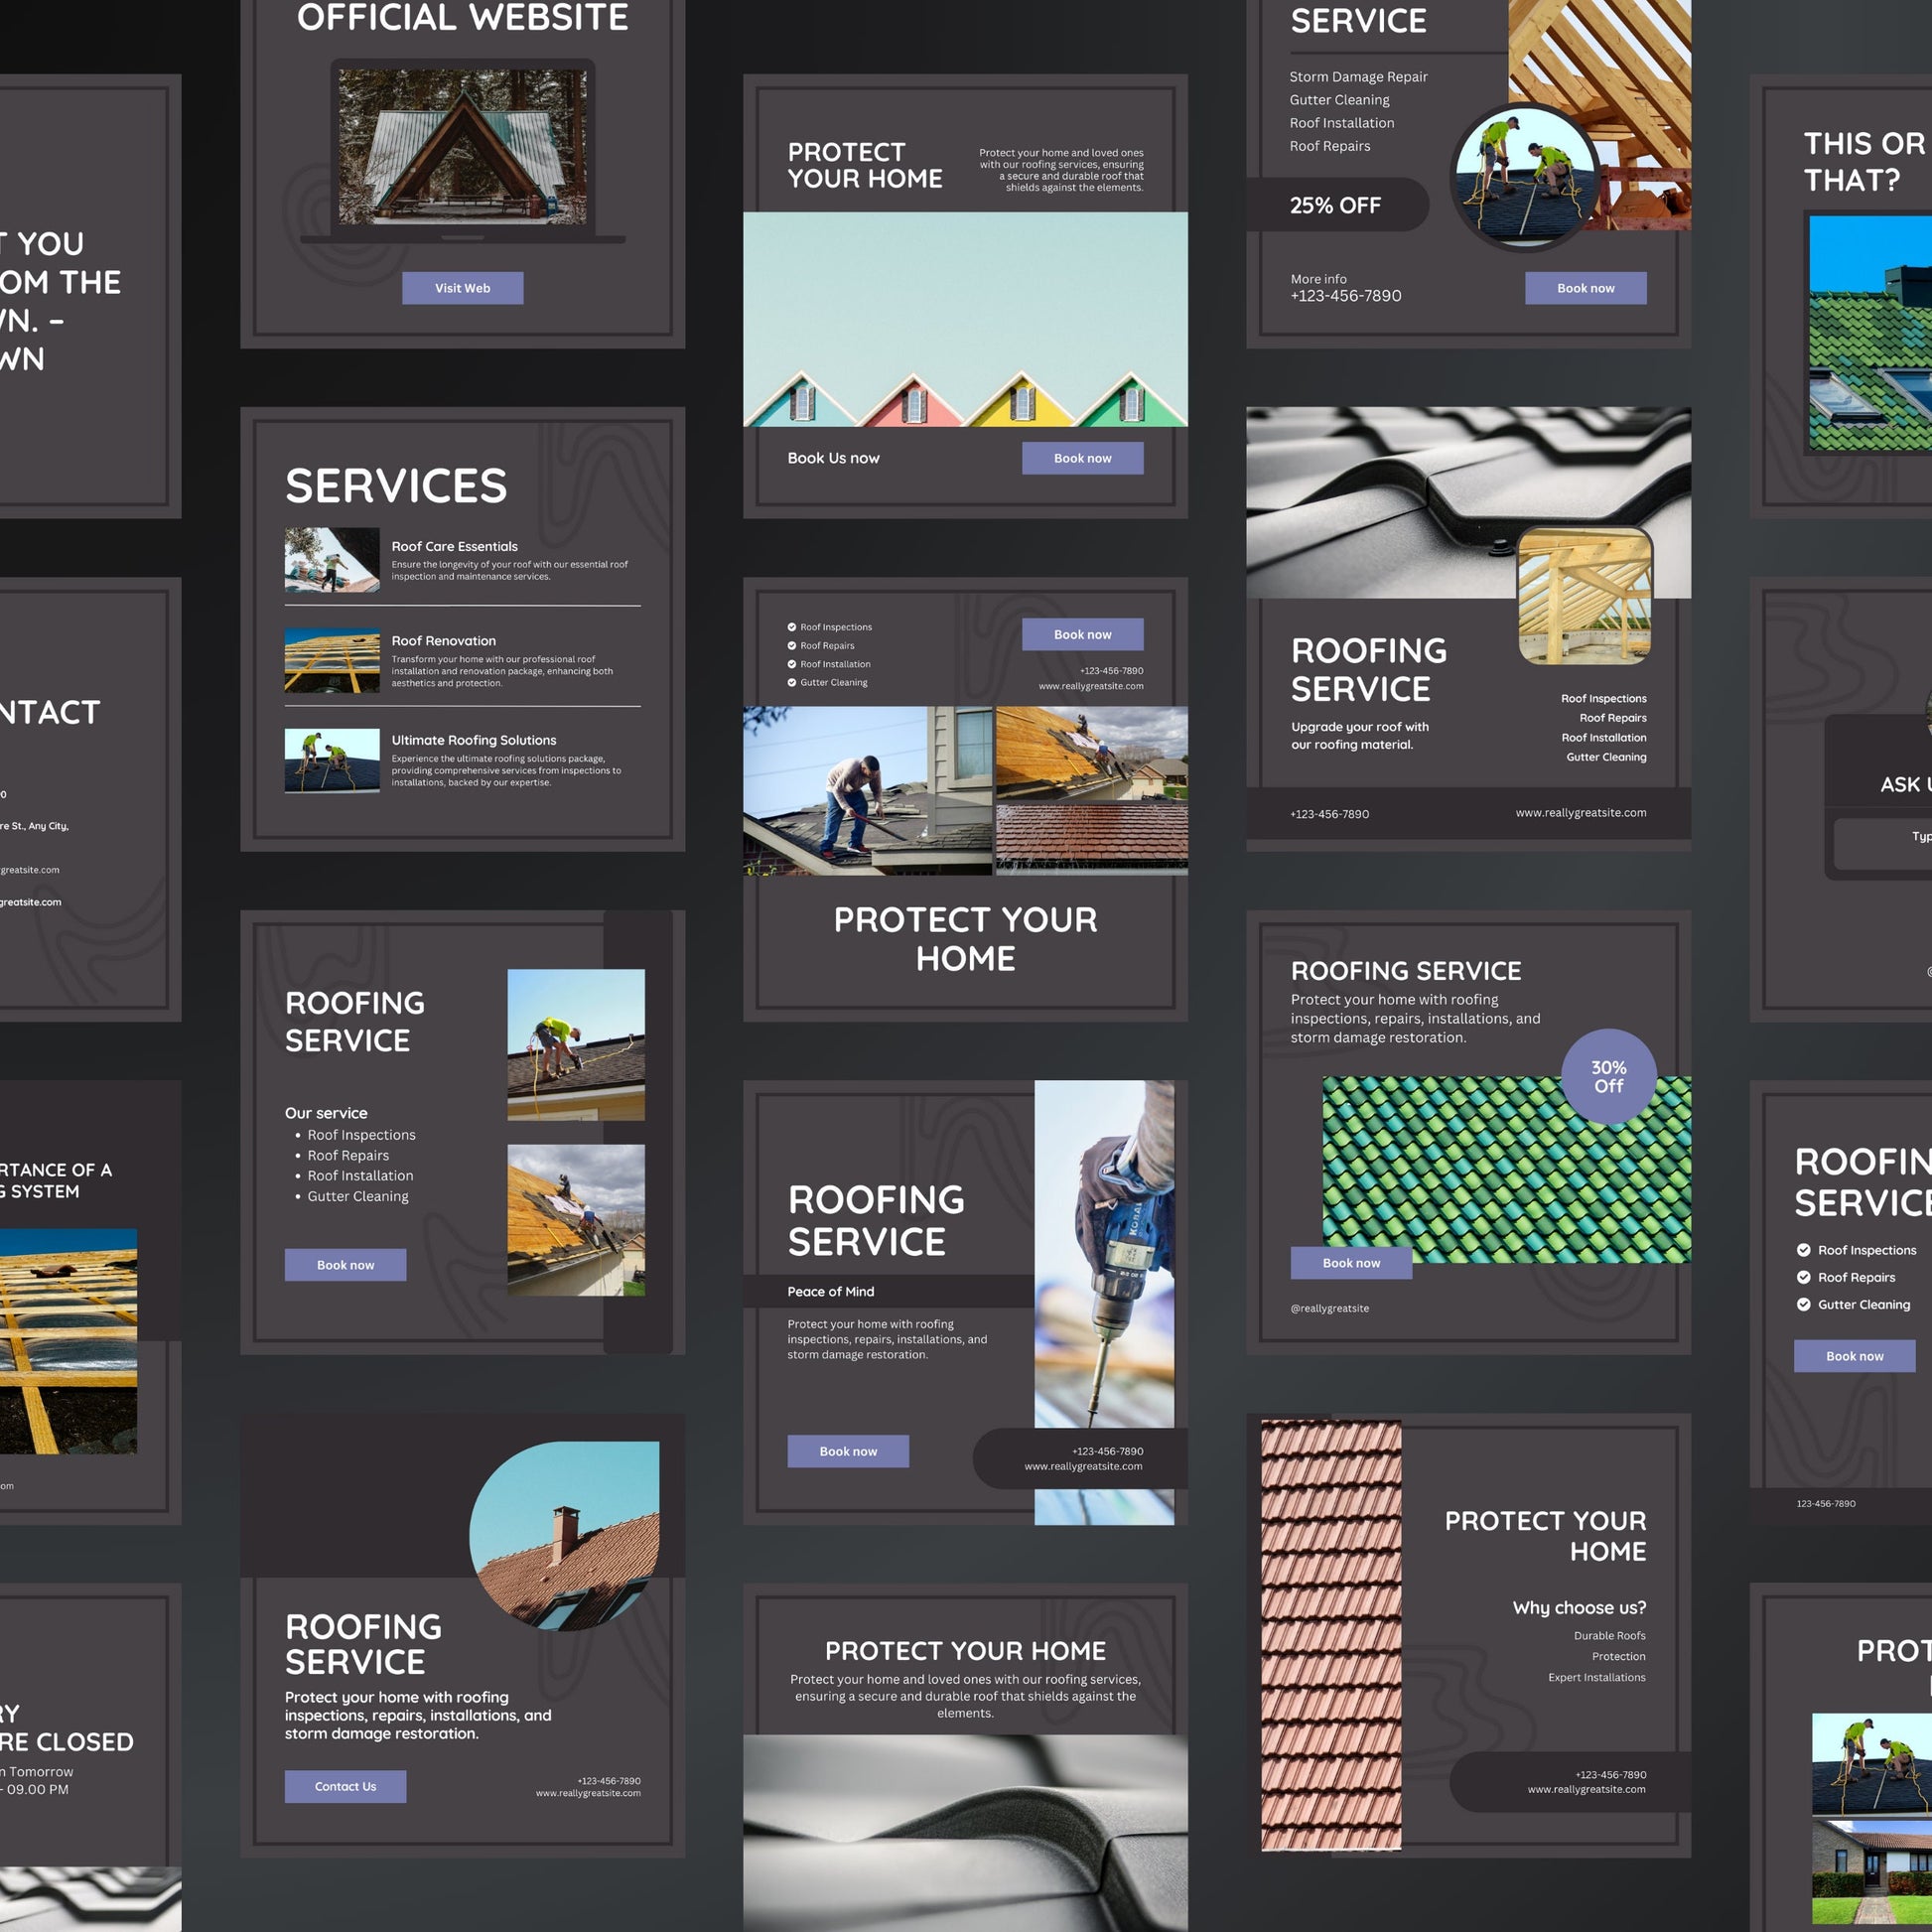Click "Book now" beside "Book Us now" text
Viewport: 1932px width, 1932px height.
tap(1082, 458)
